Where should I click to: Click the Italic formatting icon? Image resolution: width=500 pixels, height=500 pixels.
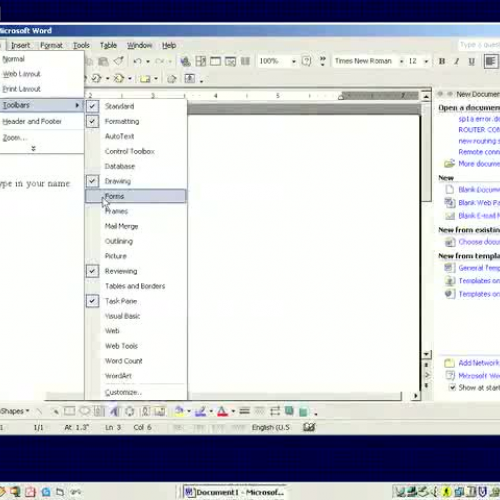click(x=457, y=61)
